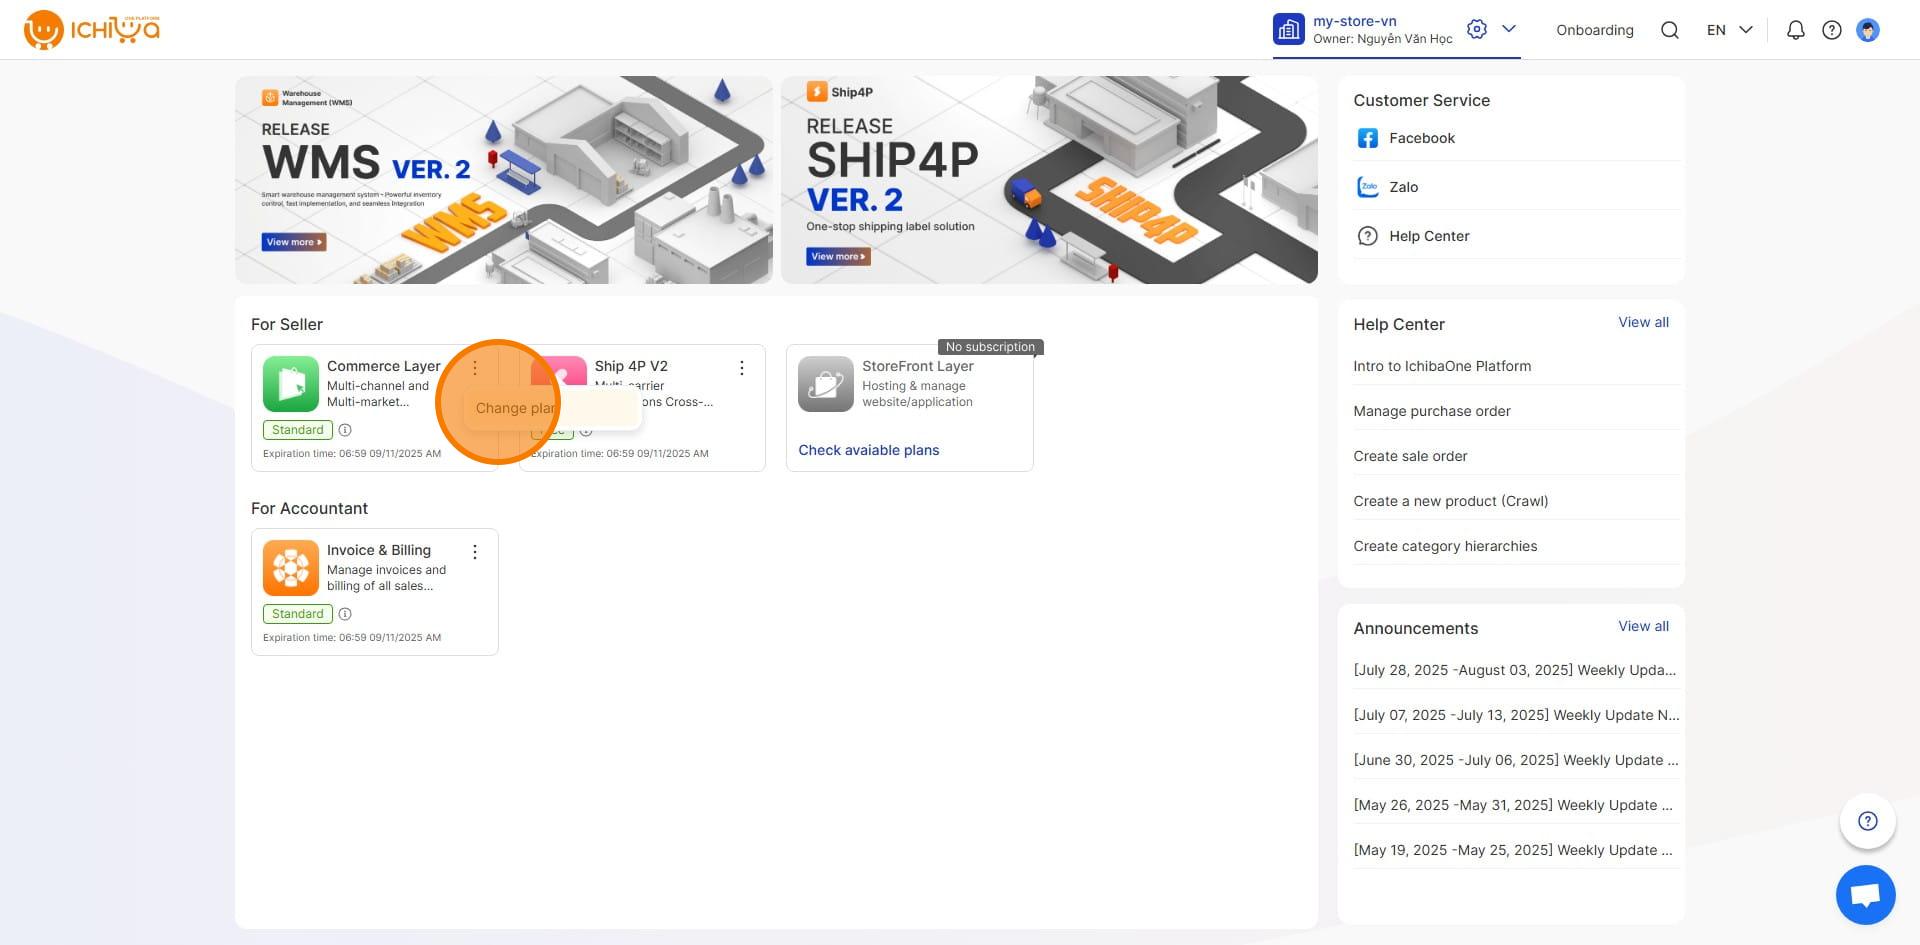Image resolution: width=1920 pixels, height=945 pixels.
Task: Open the StoreFront Layer app icon
Action: click(826, 384)
